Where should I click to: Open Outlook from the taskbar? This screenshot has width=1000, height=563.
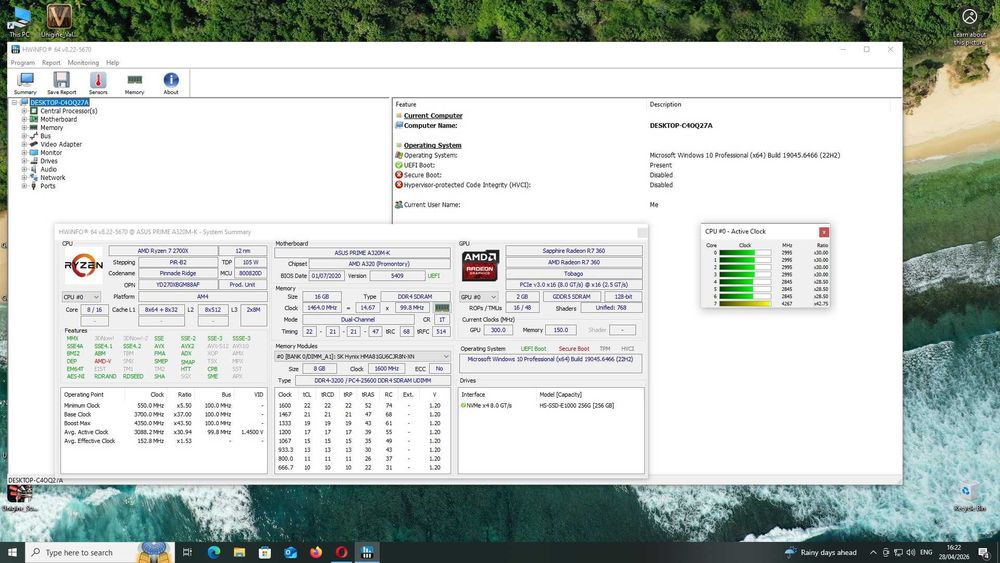[x=290, y=552]
